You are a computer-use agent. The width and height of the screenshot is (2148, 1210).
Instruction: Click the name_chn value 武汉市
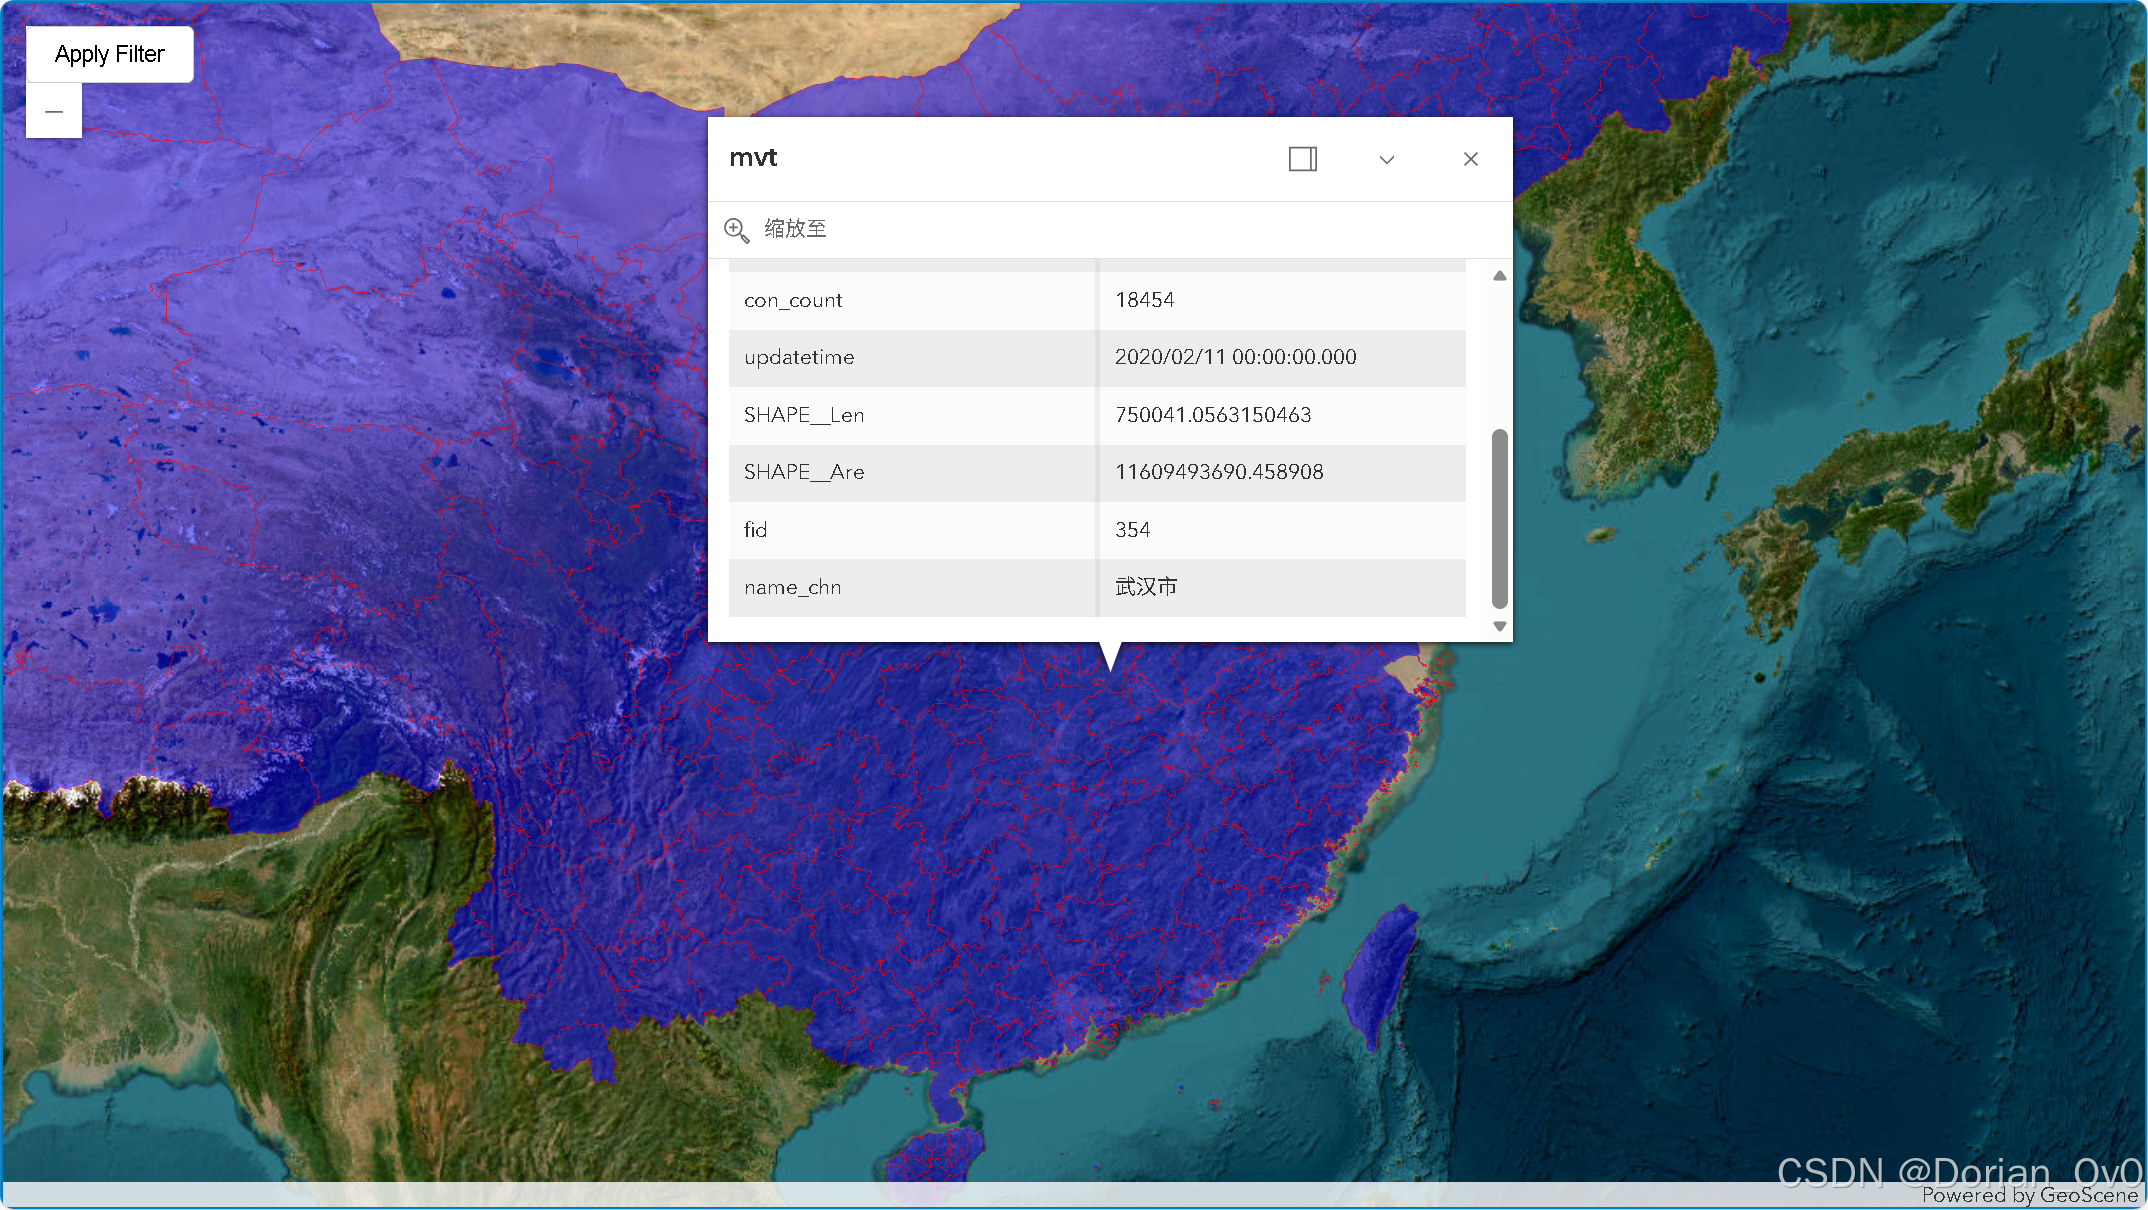[1146, 587]
